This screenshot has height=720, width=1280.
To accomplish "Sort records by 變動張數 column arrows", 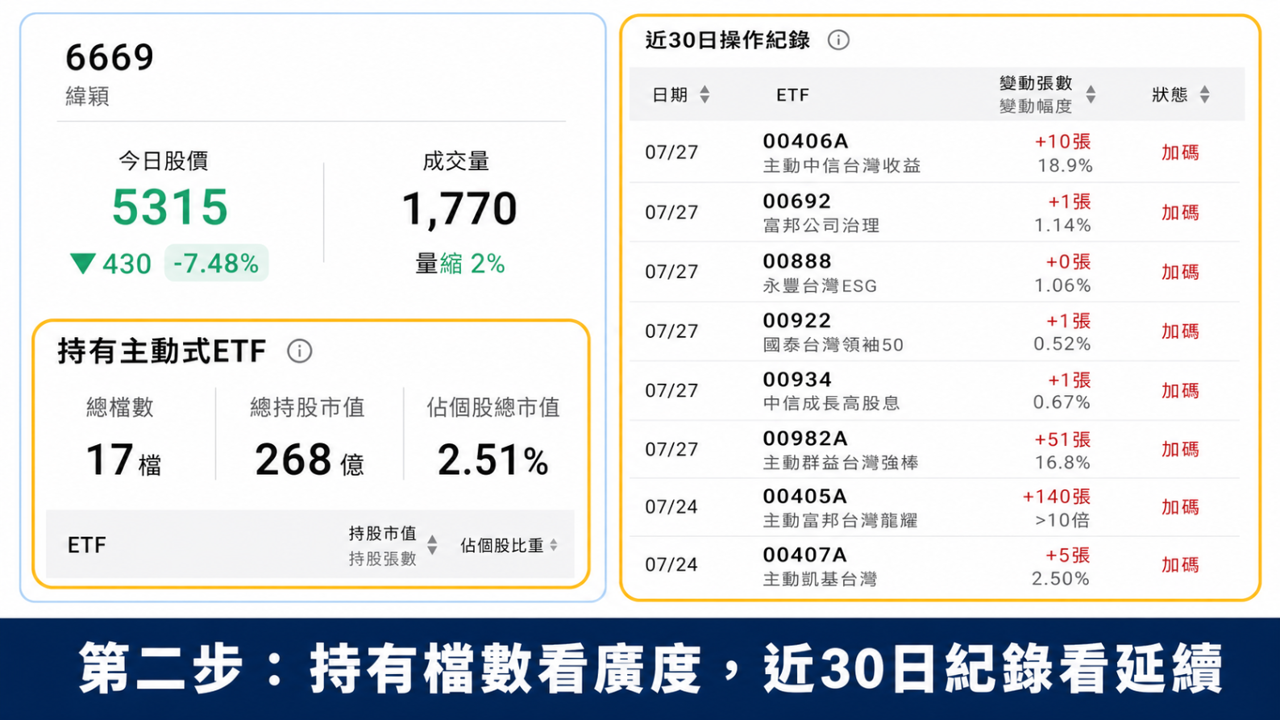I will 1090,94.
